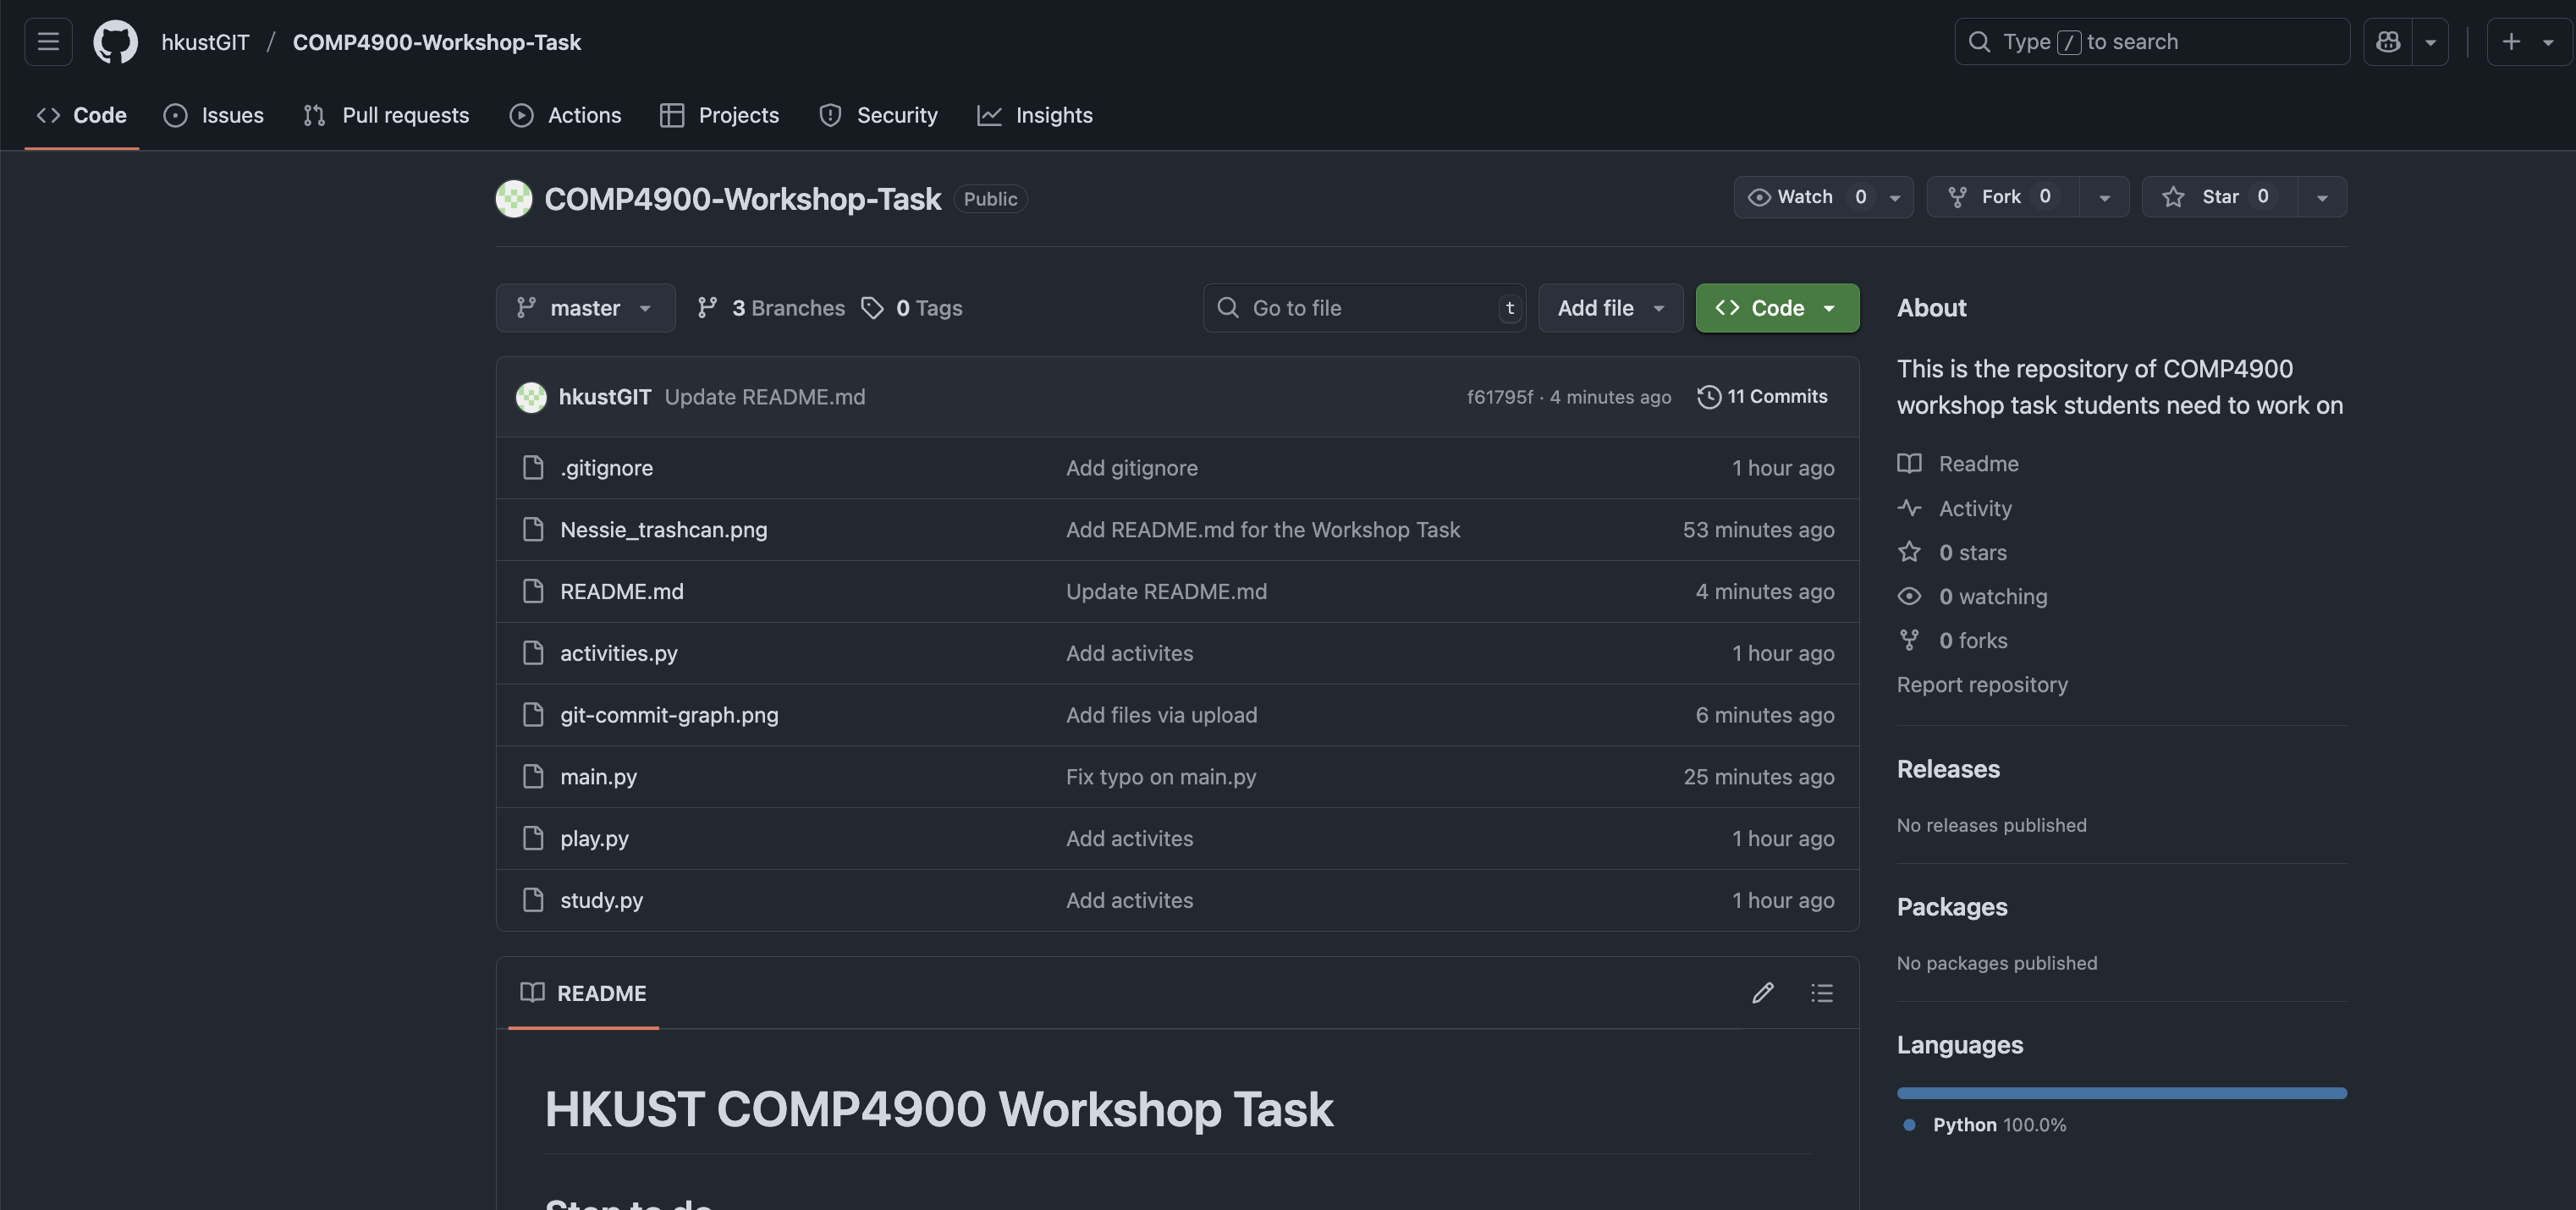Switch to the Issues tab

click(x=214, y=115)
